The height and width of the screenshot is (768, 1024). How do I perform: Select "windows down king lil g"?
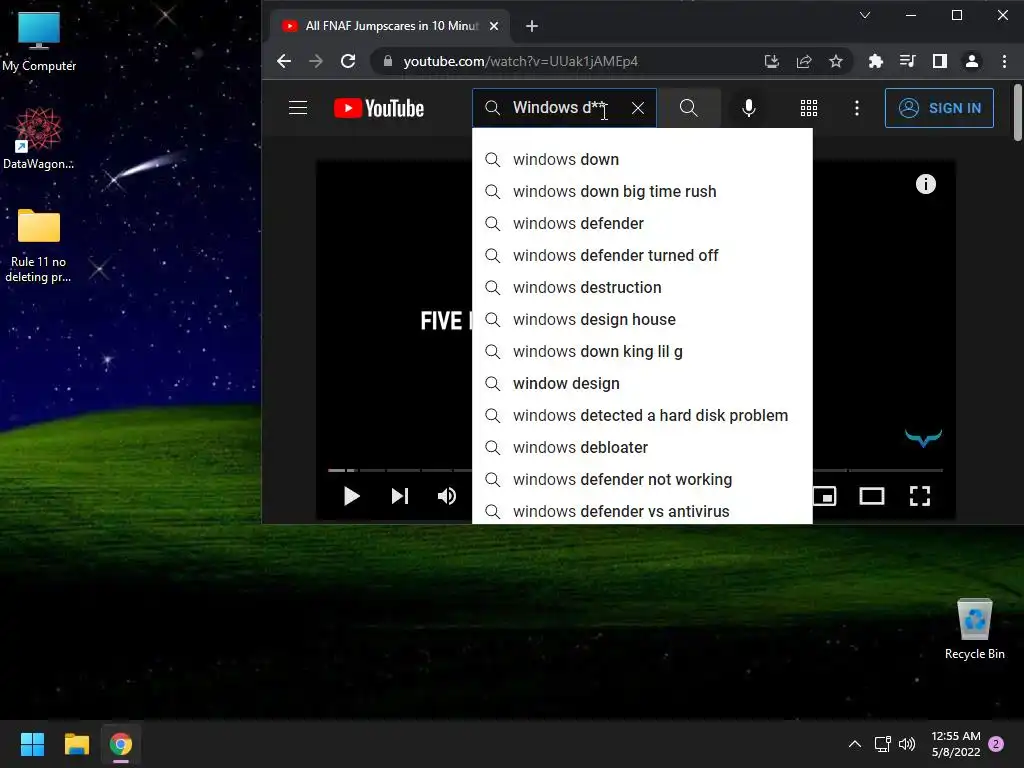coord(643,351)
